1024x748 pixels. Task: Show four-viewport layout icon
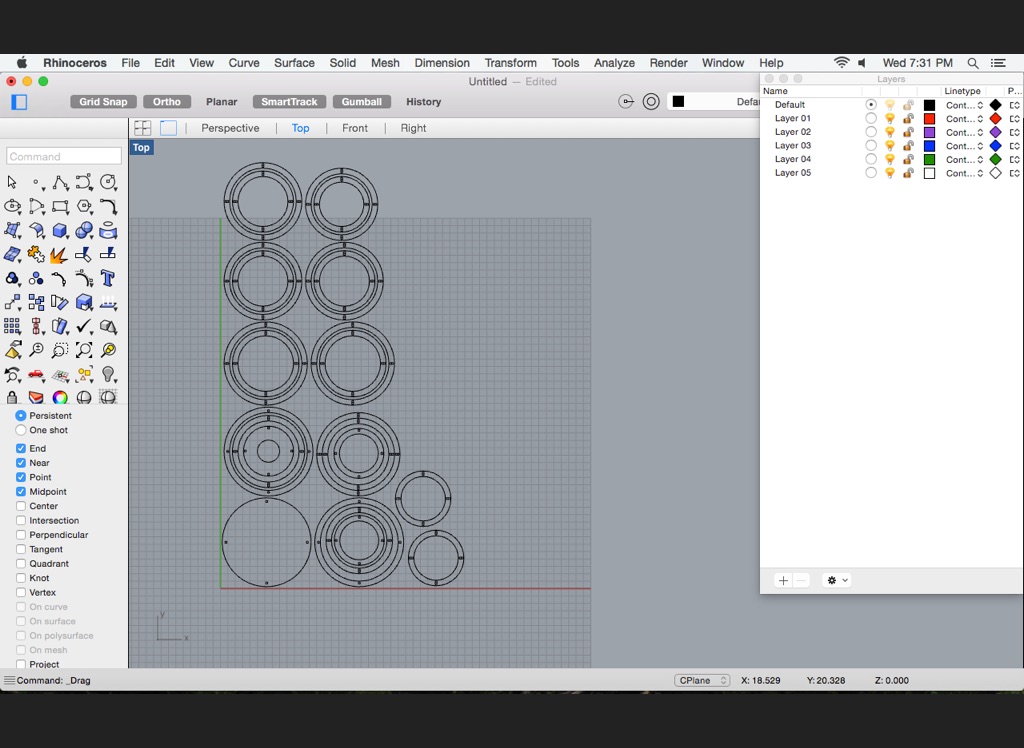pos(143,128)
